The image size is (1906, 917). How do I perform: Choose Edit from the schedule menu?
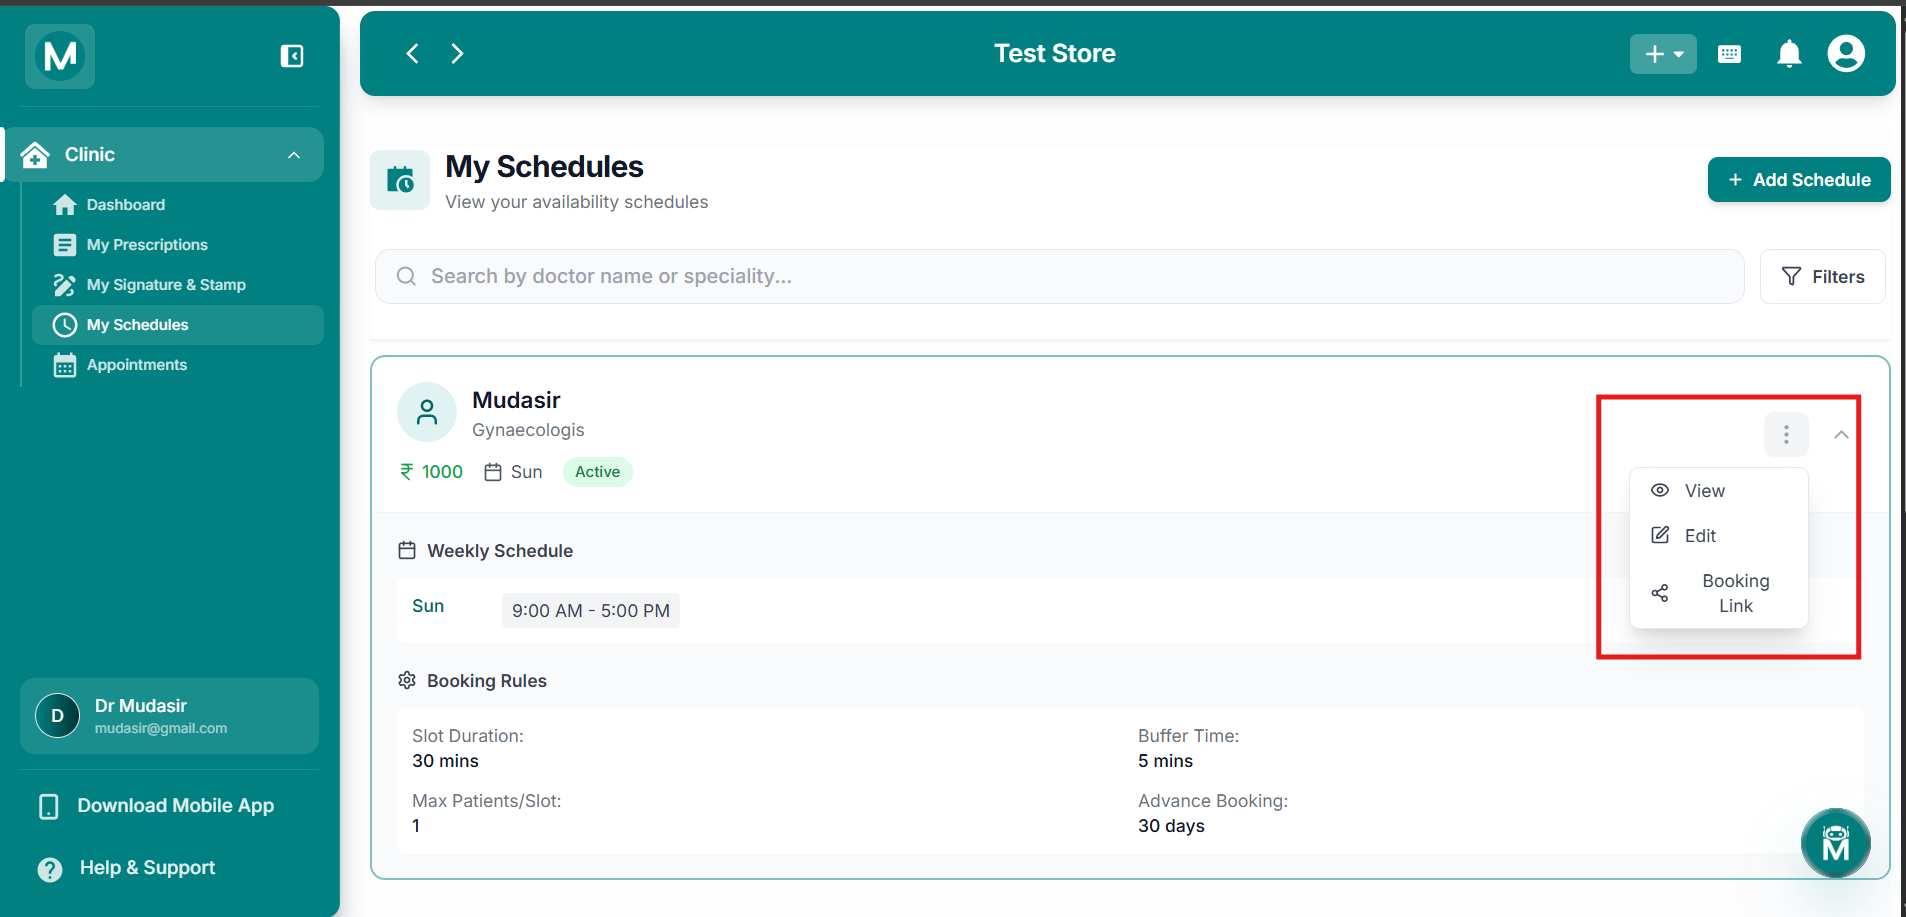pos(1719,536)
